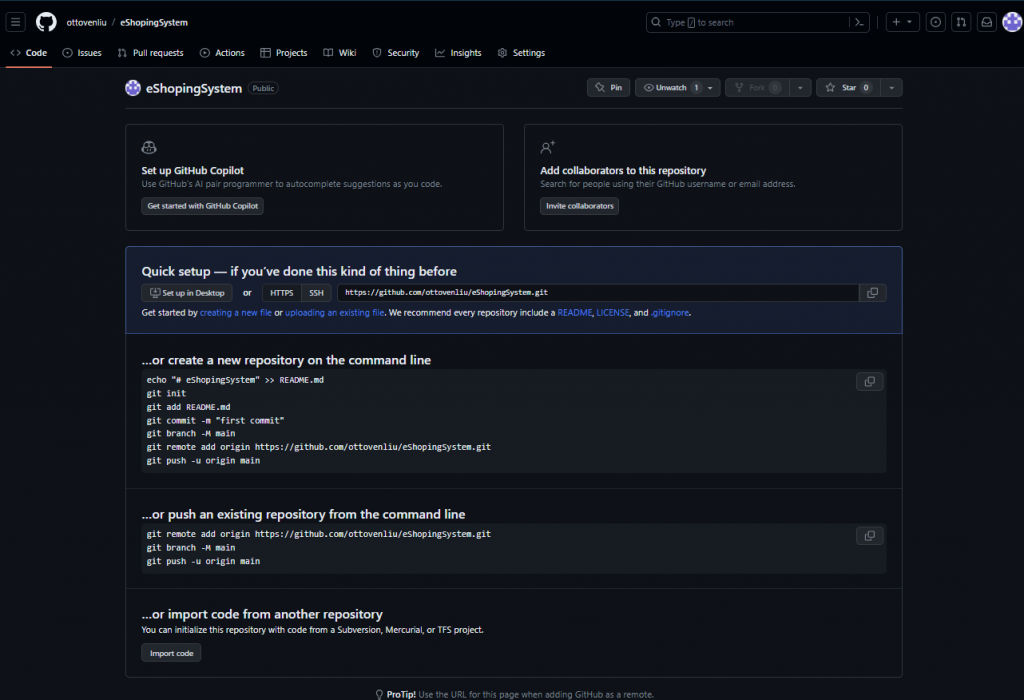This screenshot has height=700, width=1024.
Task: Click Set up in Desktop button
Action: click(187, 293)
